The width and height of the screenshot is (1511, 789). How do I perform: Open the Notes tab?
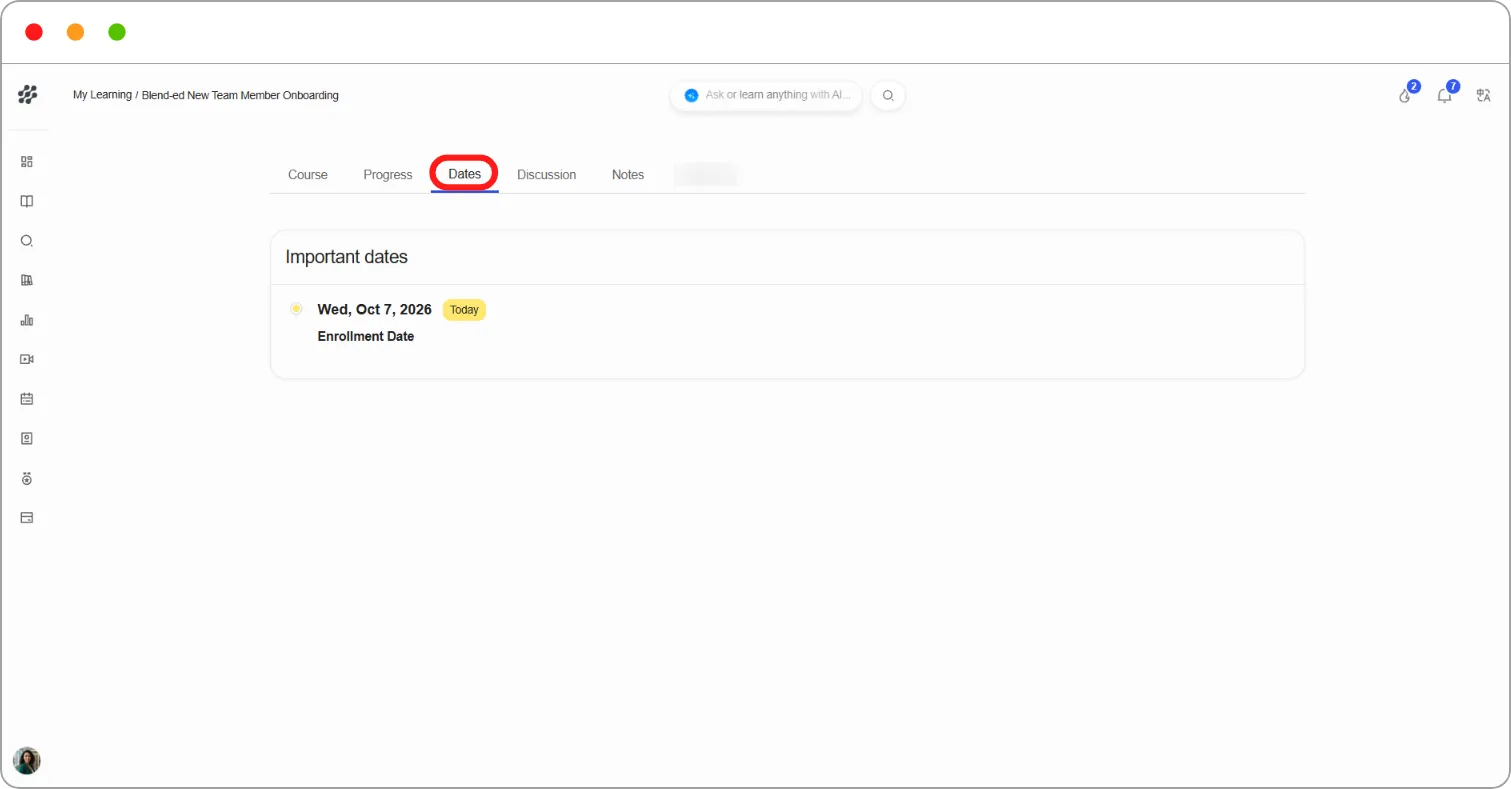[628, 174]
